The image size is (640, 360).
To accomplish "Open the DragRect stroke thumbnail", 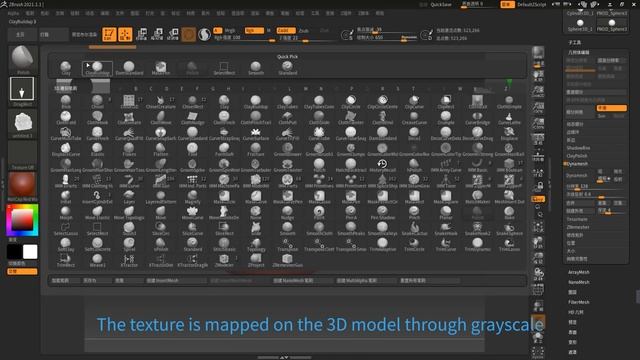I will pyautogui.click(x=22, y=91).
